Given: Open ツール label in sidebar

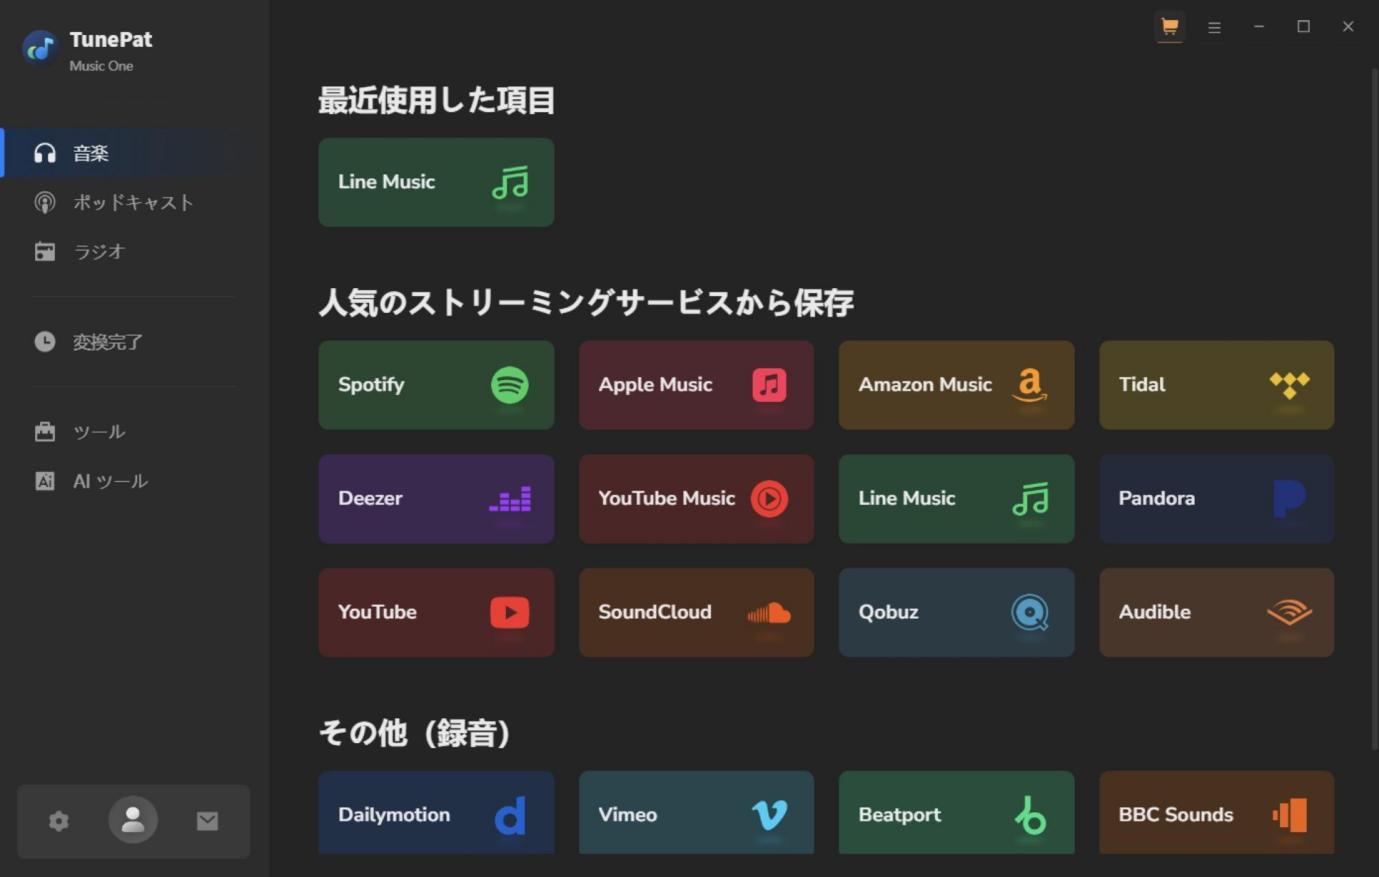Looking at the screenshot, I should click(99, 432).
